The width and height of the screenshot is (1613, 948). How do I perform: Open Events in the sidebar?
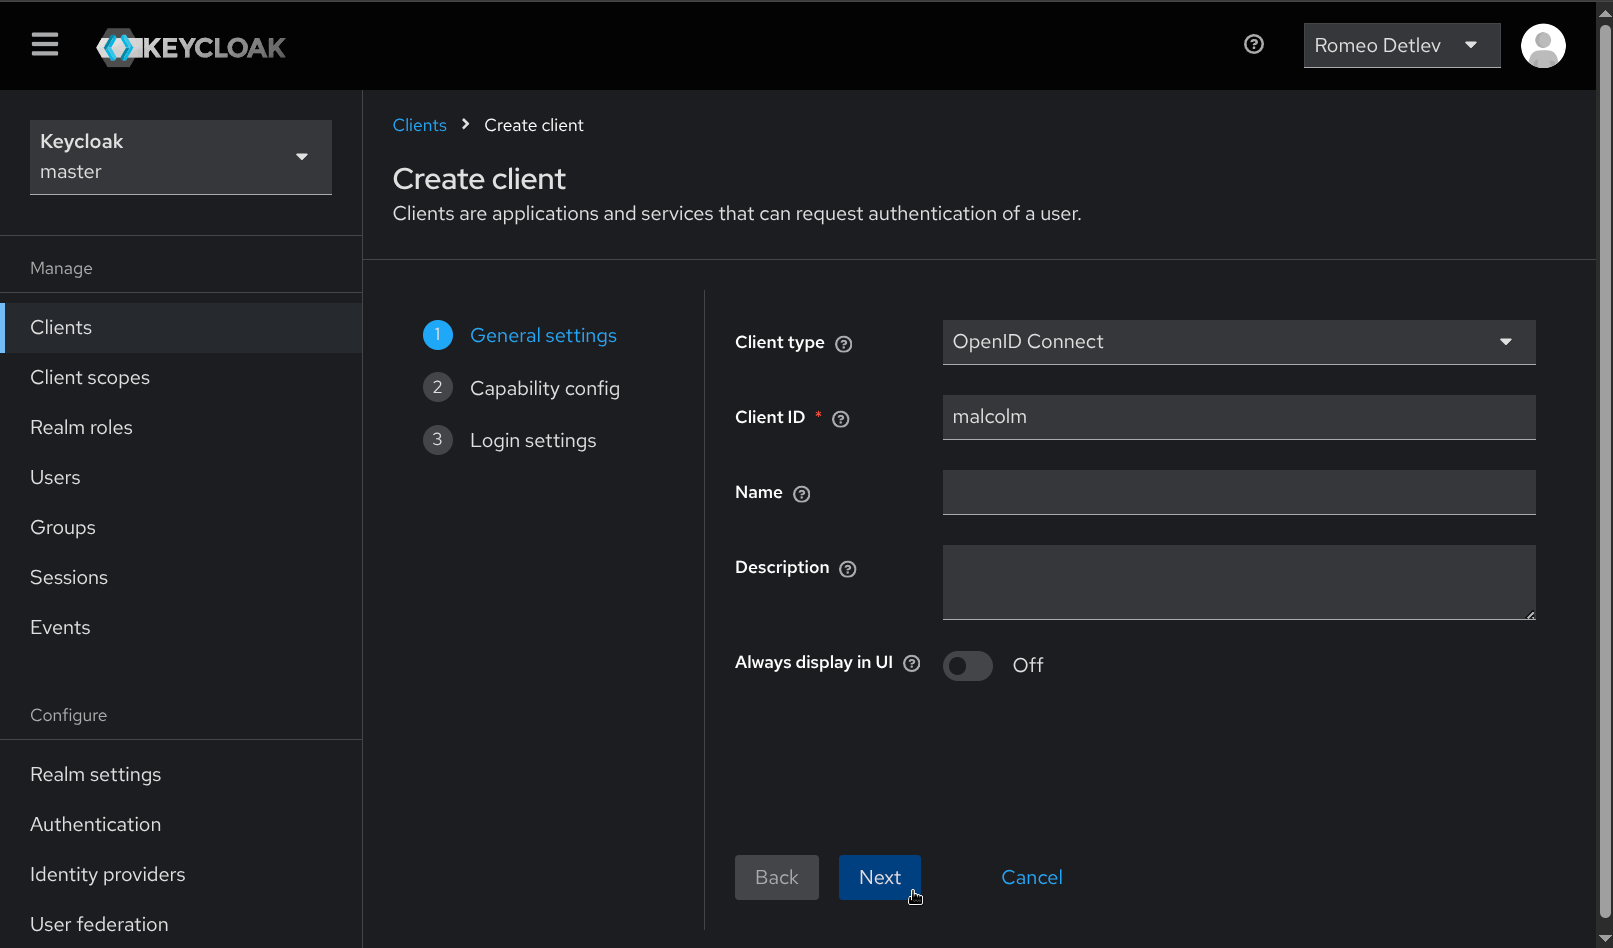click(181, 628)
